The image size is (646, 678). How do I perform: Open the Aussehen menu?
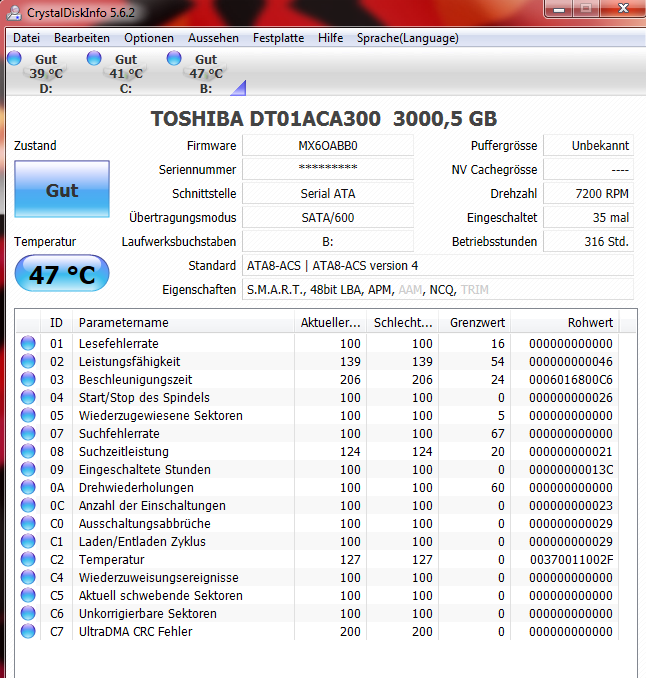tap(213, 38)
